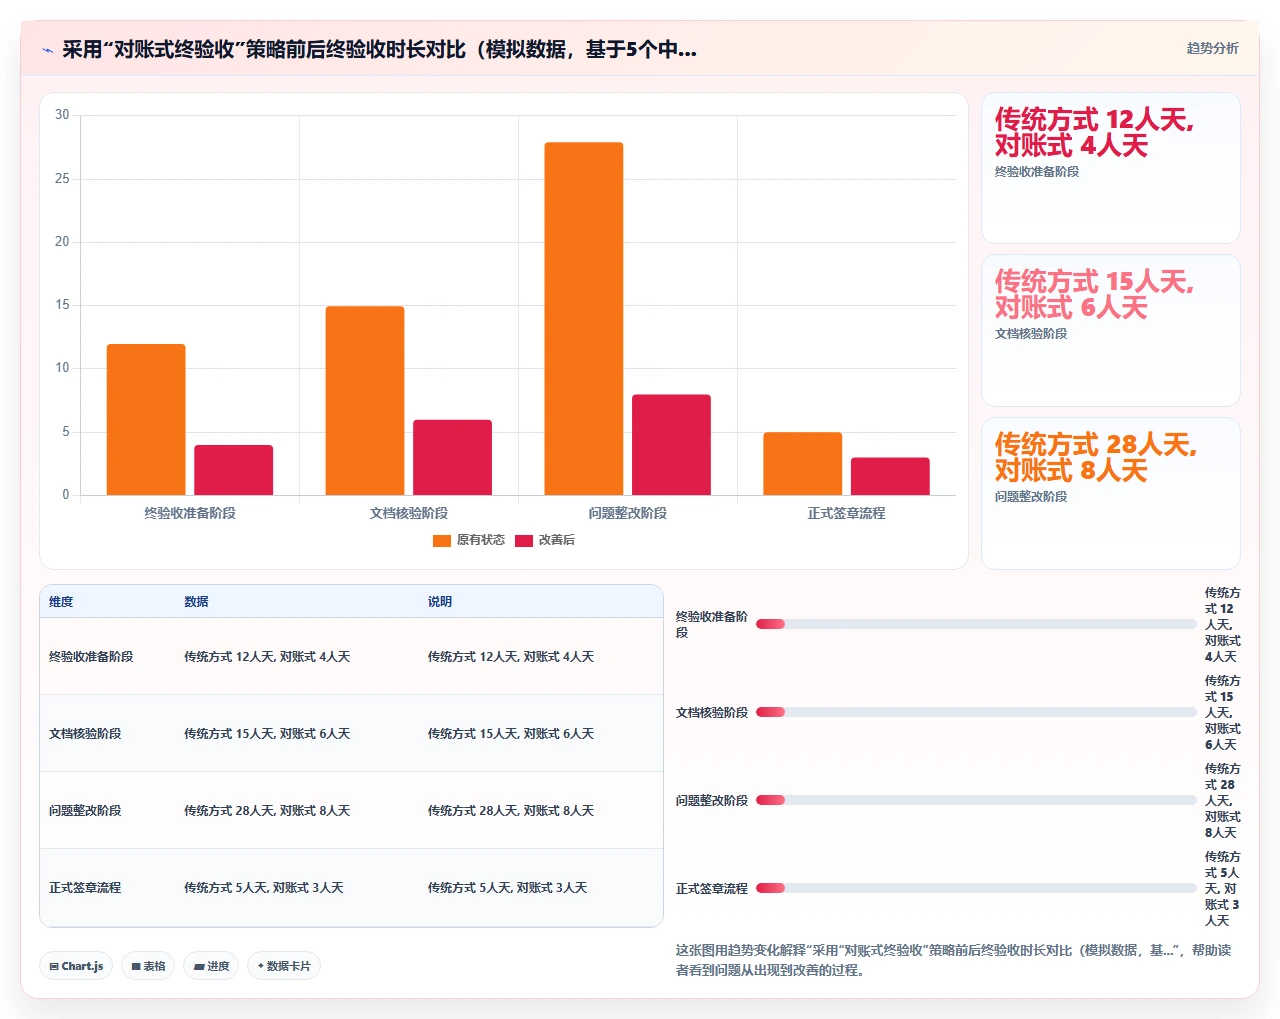Toggle the orange 原有状态 legend swatch

[x=442, y=541]
